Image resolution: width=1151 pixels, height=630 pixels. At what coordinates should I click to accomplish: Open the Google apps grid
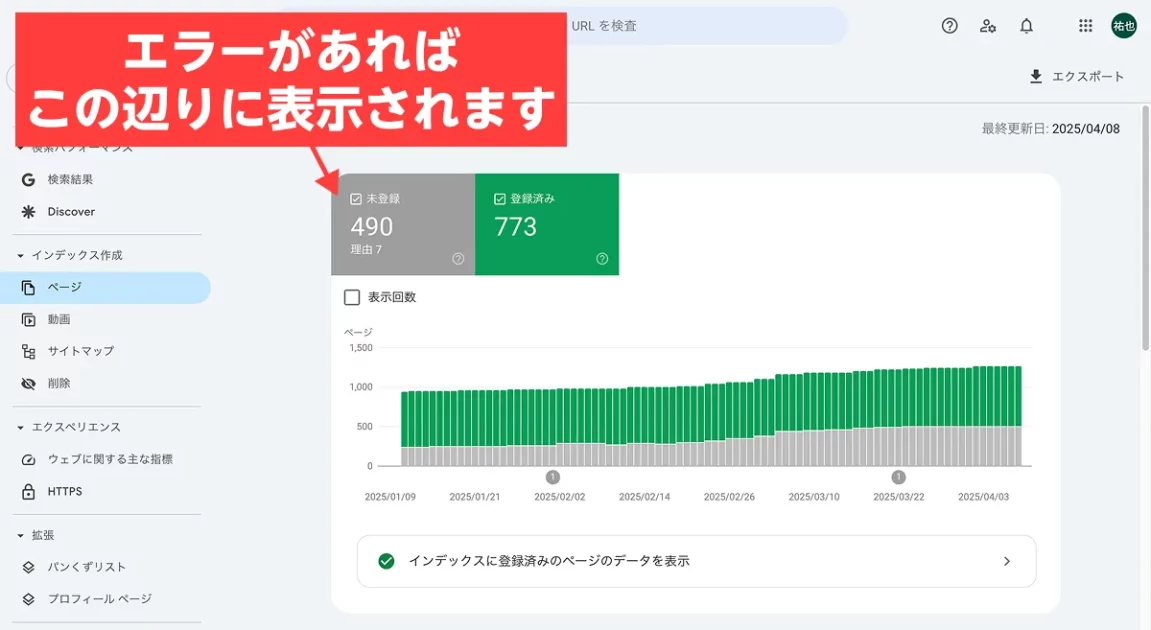1085,26
